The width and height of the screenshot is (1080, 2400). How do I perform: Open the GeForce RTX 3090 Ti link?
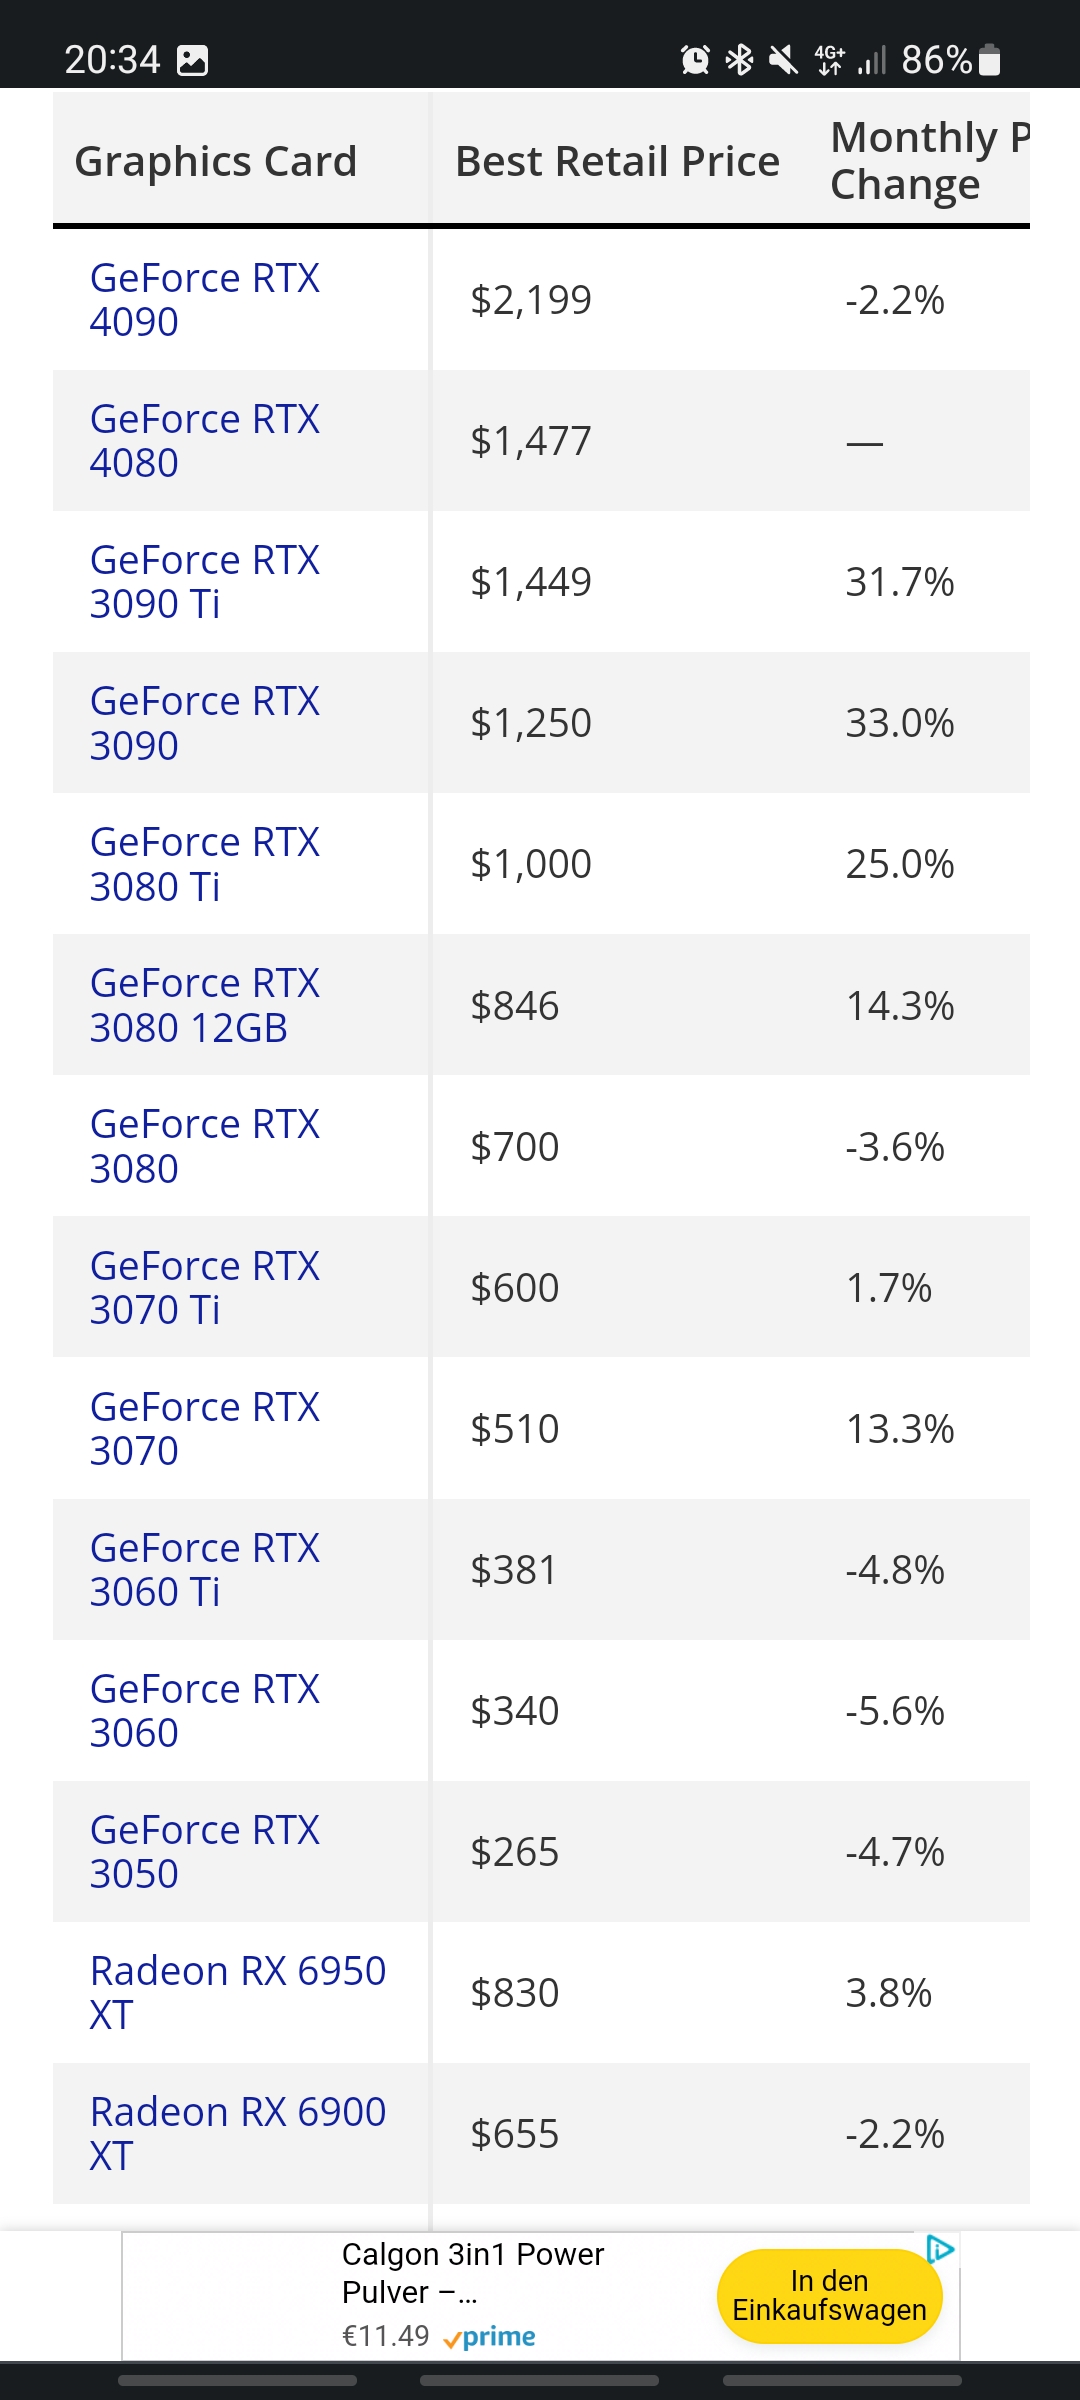(x=204, y=581)
